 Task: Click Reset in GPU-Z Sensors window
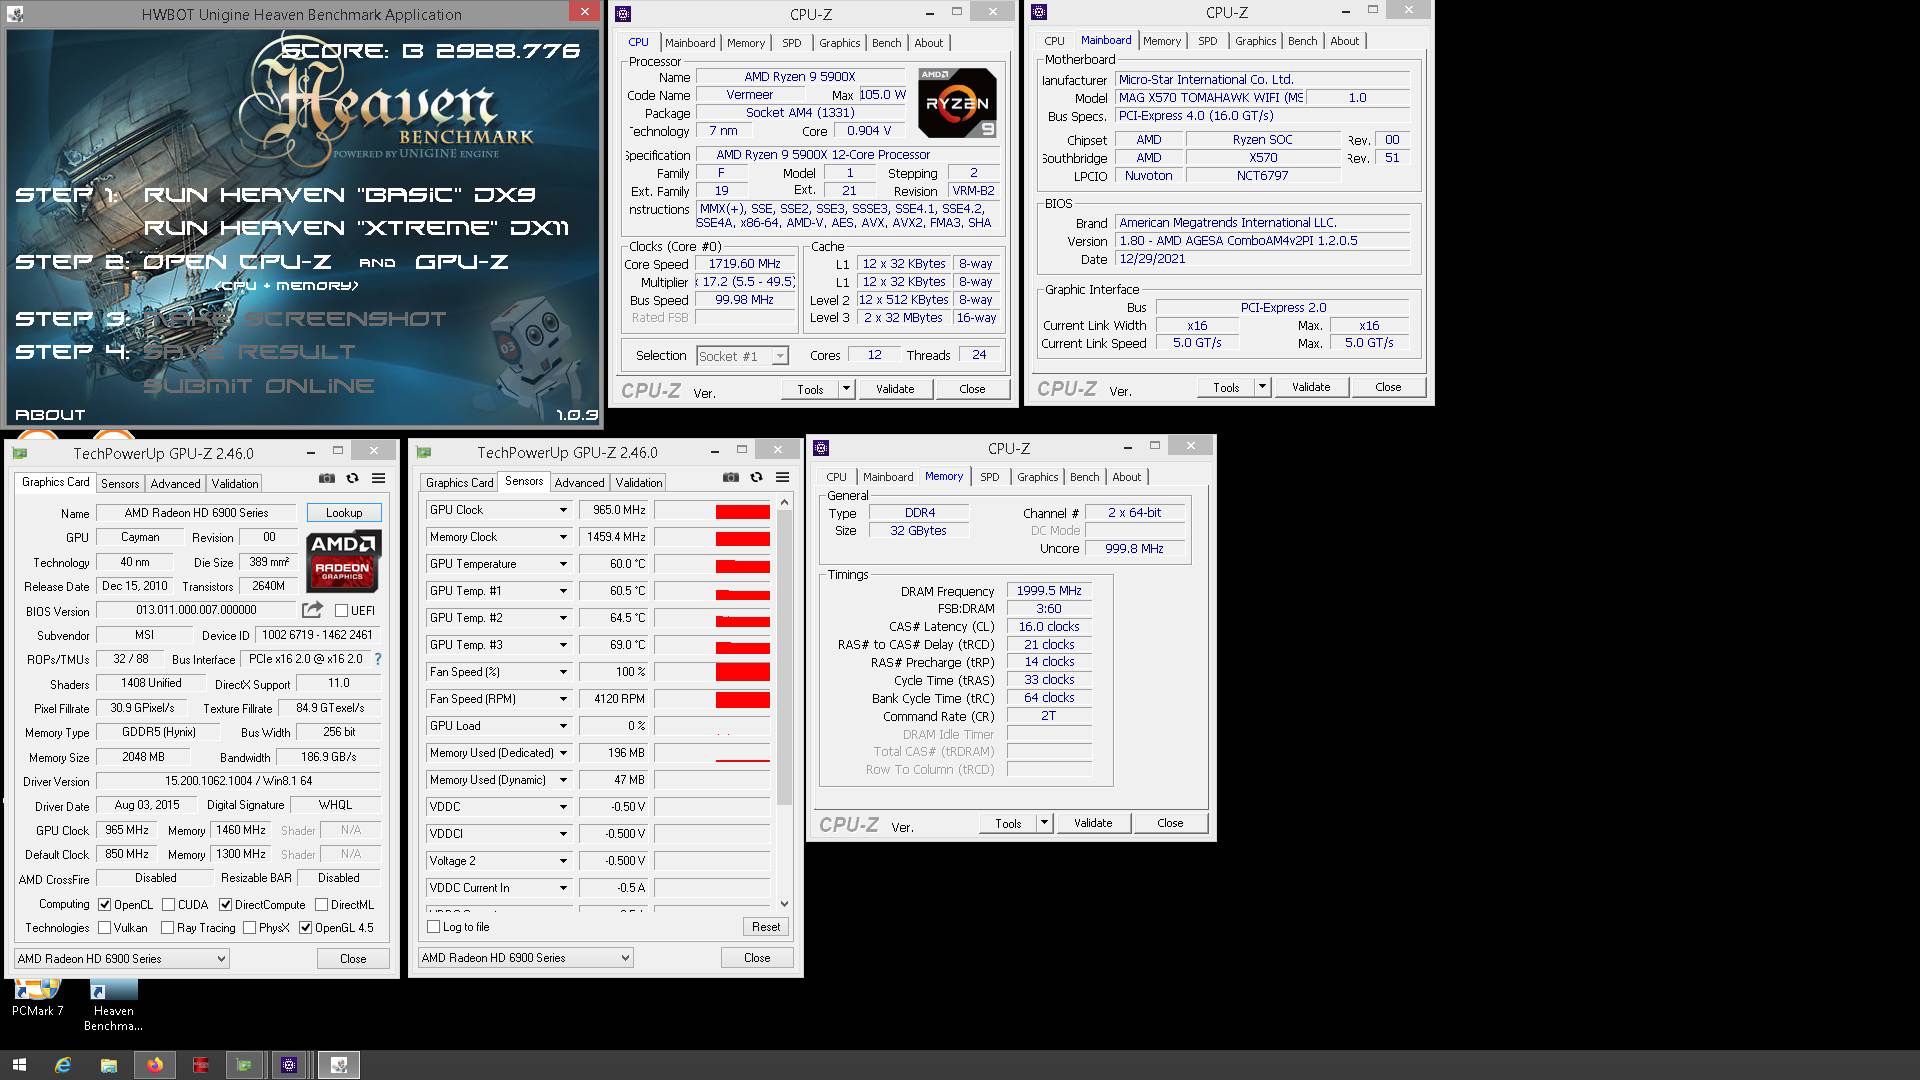[766, 927]
